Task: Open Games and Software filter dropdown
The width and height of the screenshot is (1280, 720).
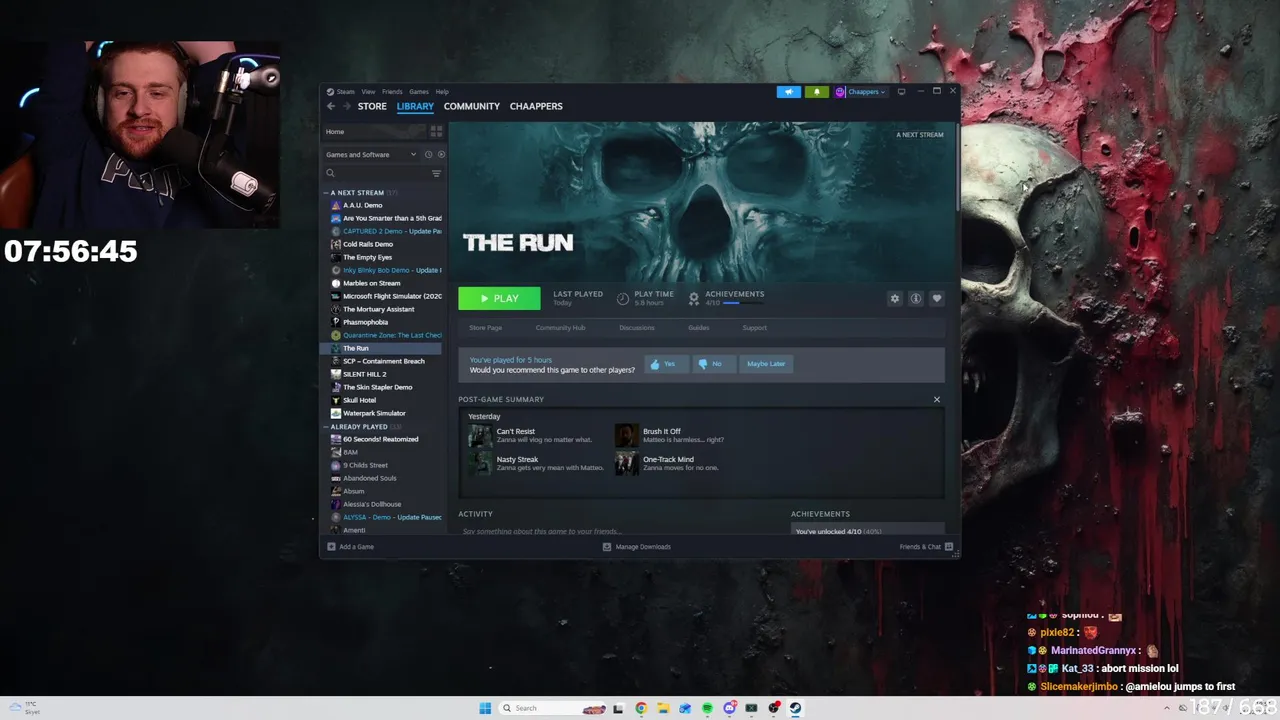Action: click(371, 155)
